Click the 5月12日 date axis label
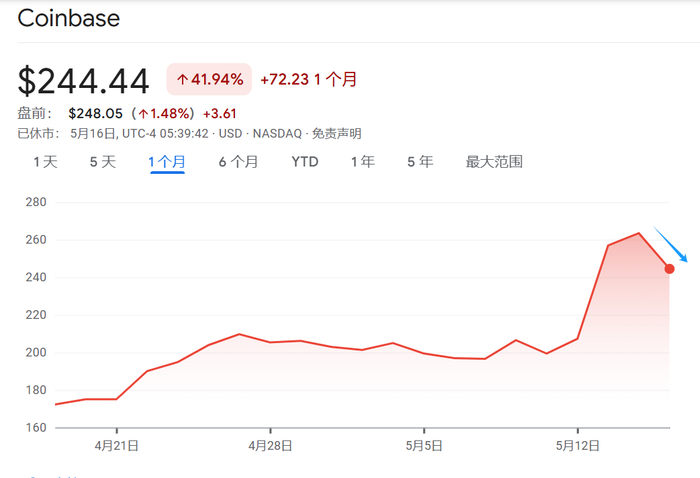Image resolution: width=700 pixels, height=478 pixels. (577, 446)
